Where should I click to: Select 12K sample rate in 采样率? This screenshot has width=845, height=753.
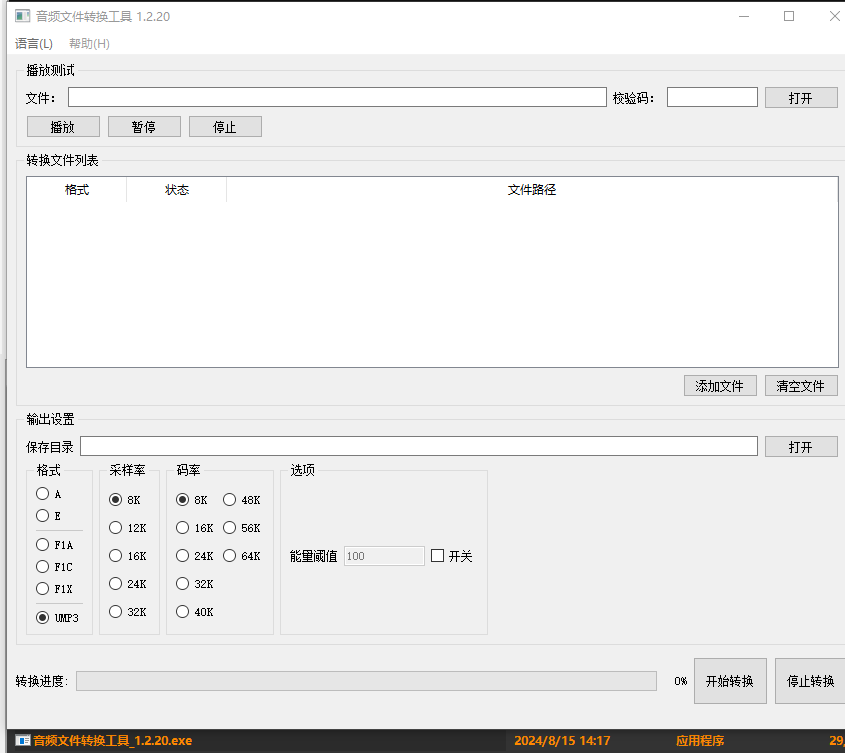pos(115,528)
